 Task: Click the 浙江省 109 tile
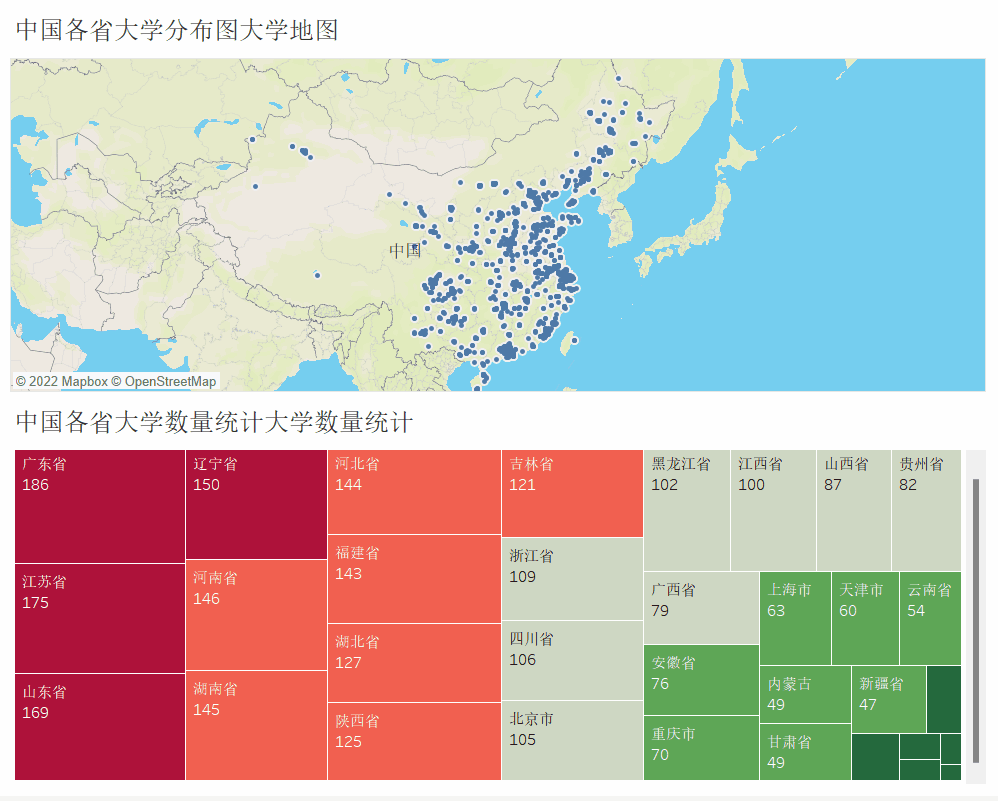572,578
